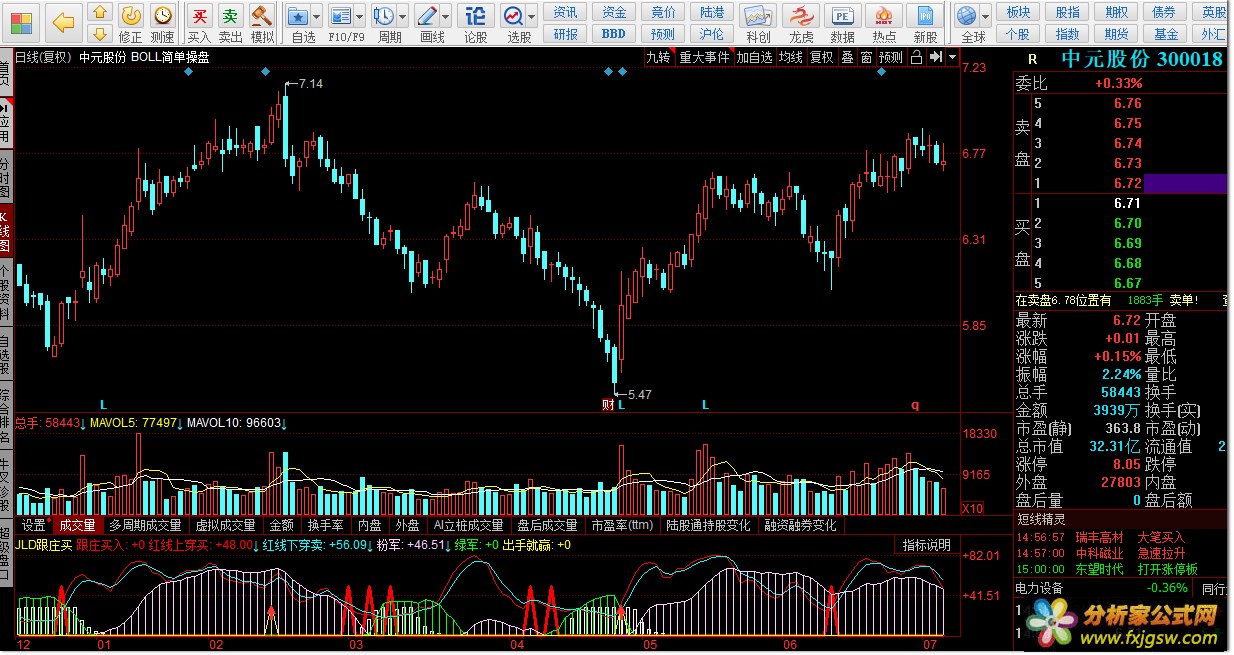Open the 热点 hot topics flame icon

point(884,22)
